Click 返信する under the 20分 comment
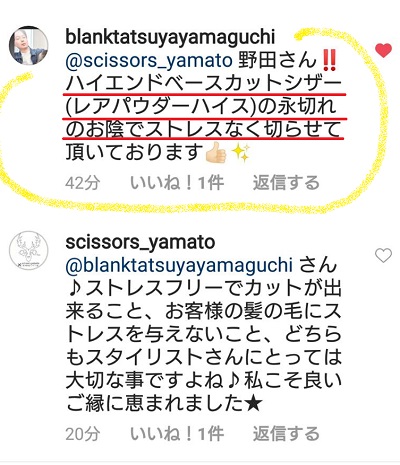 click(x=286, y=434)
